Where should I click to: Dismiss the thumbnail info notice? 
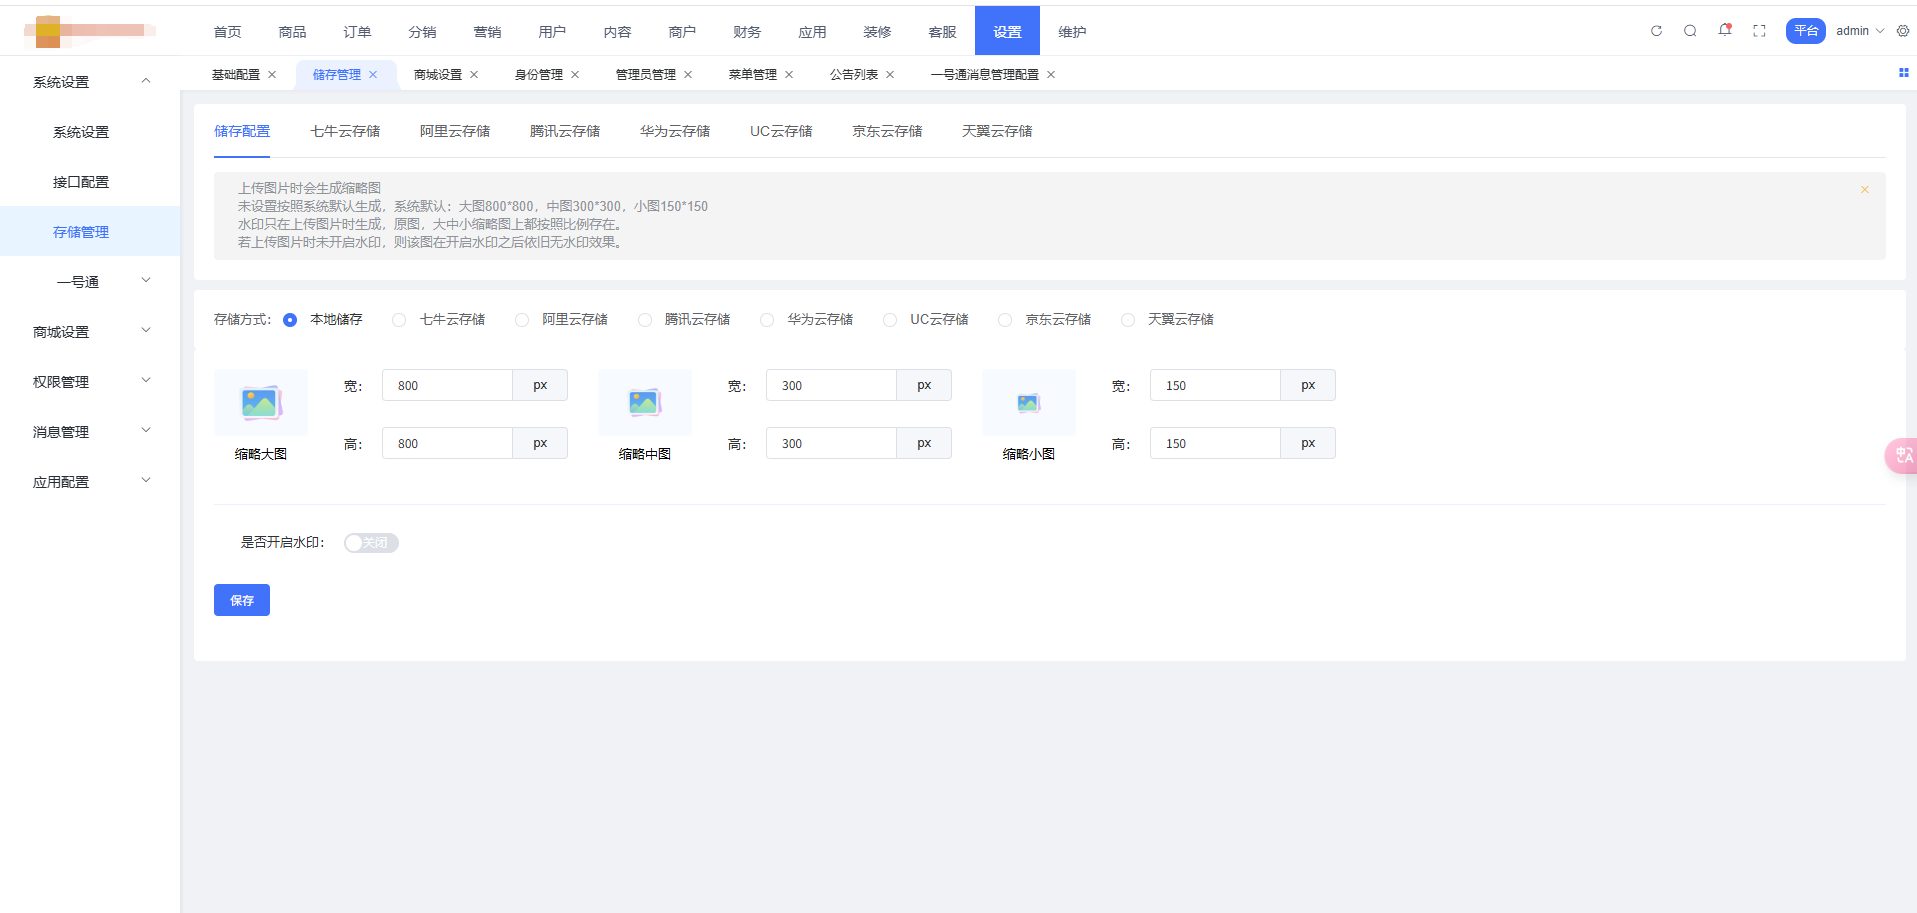(x=1864, y=189)
